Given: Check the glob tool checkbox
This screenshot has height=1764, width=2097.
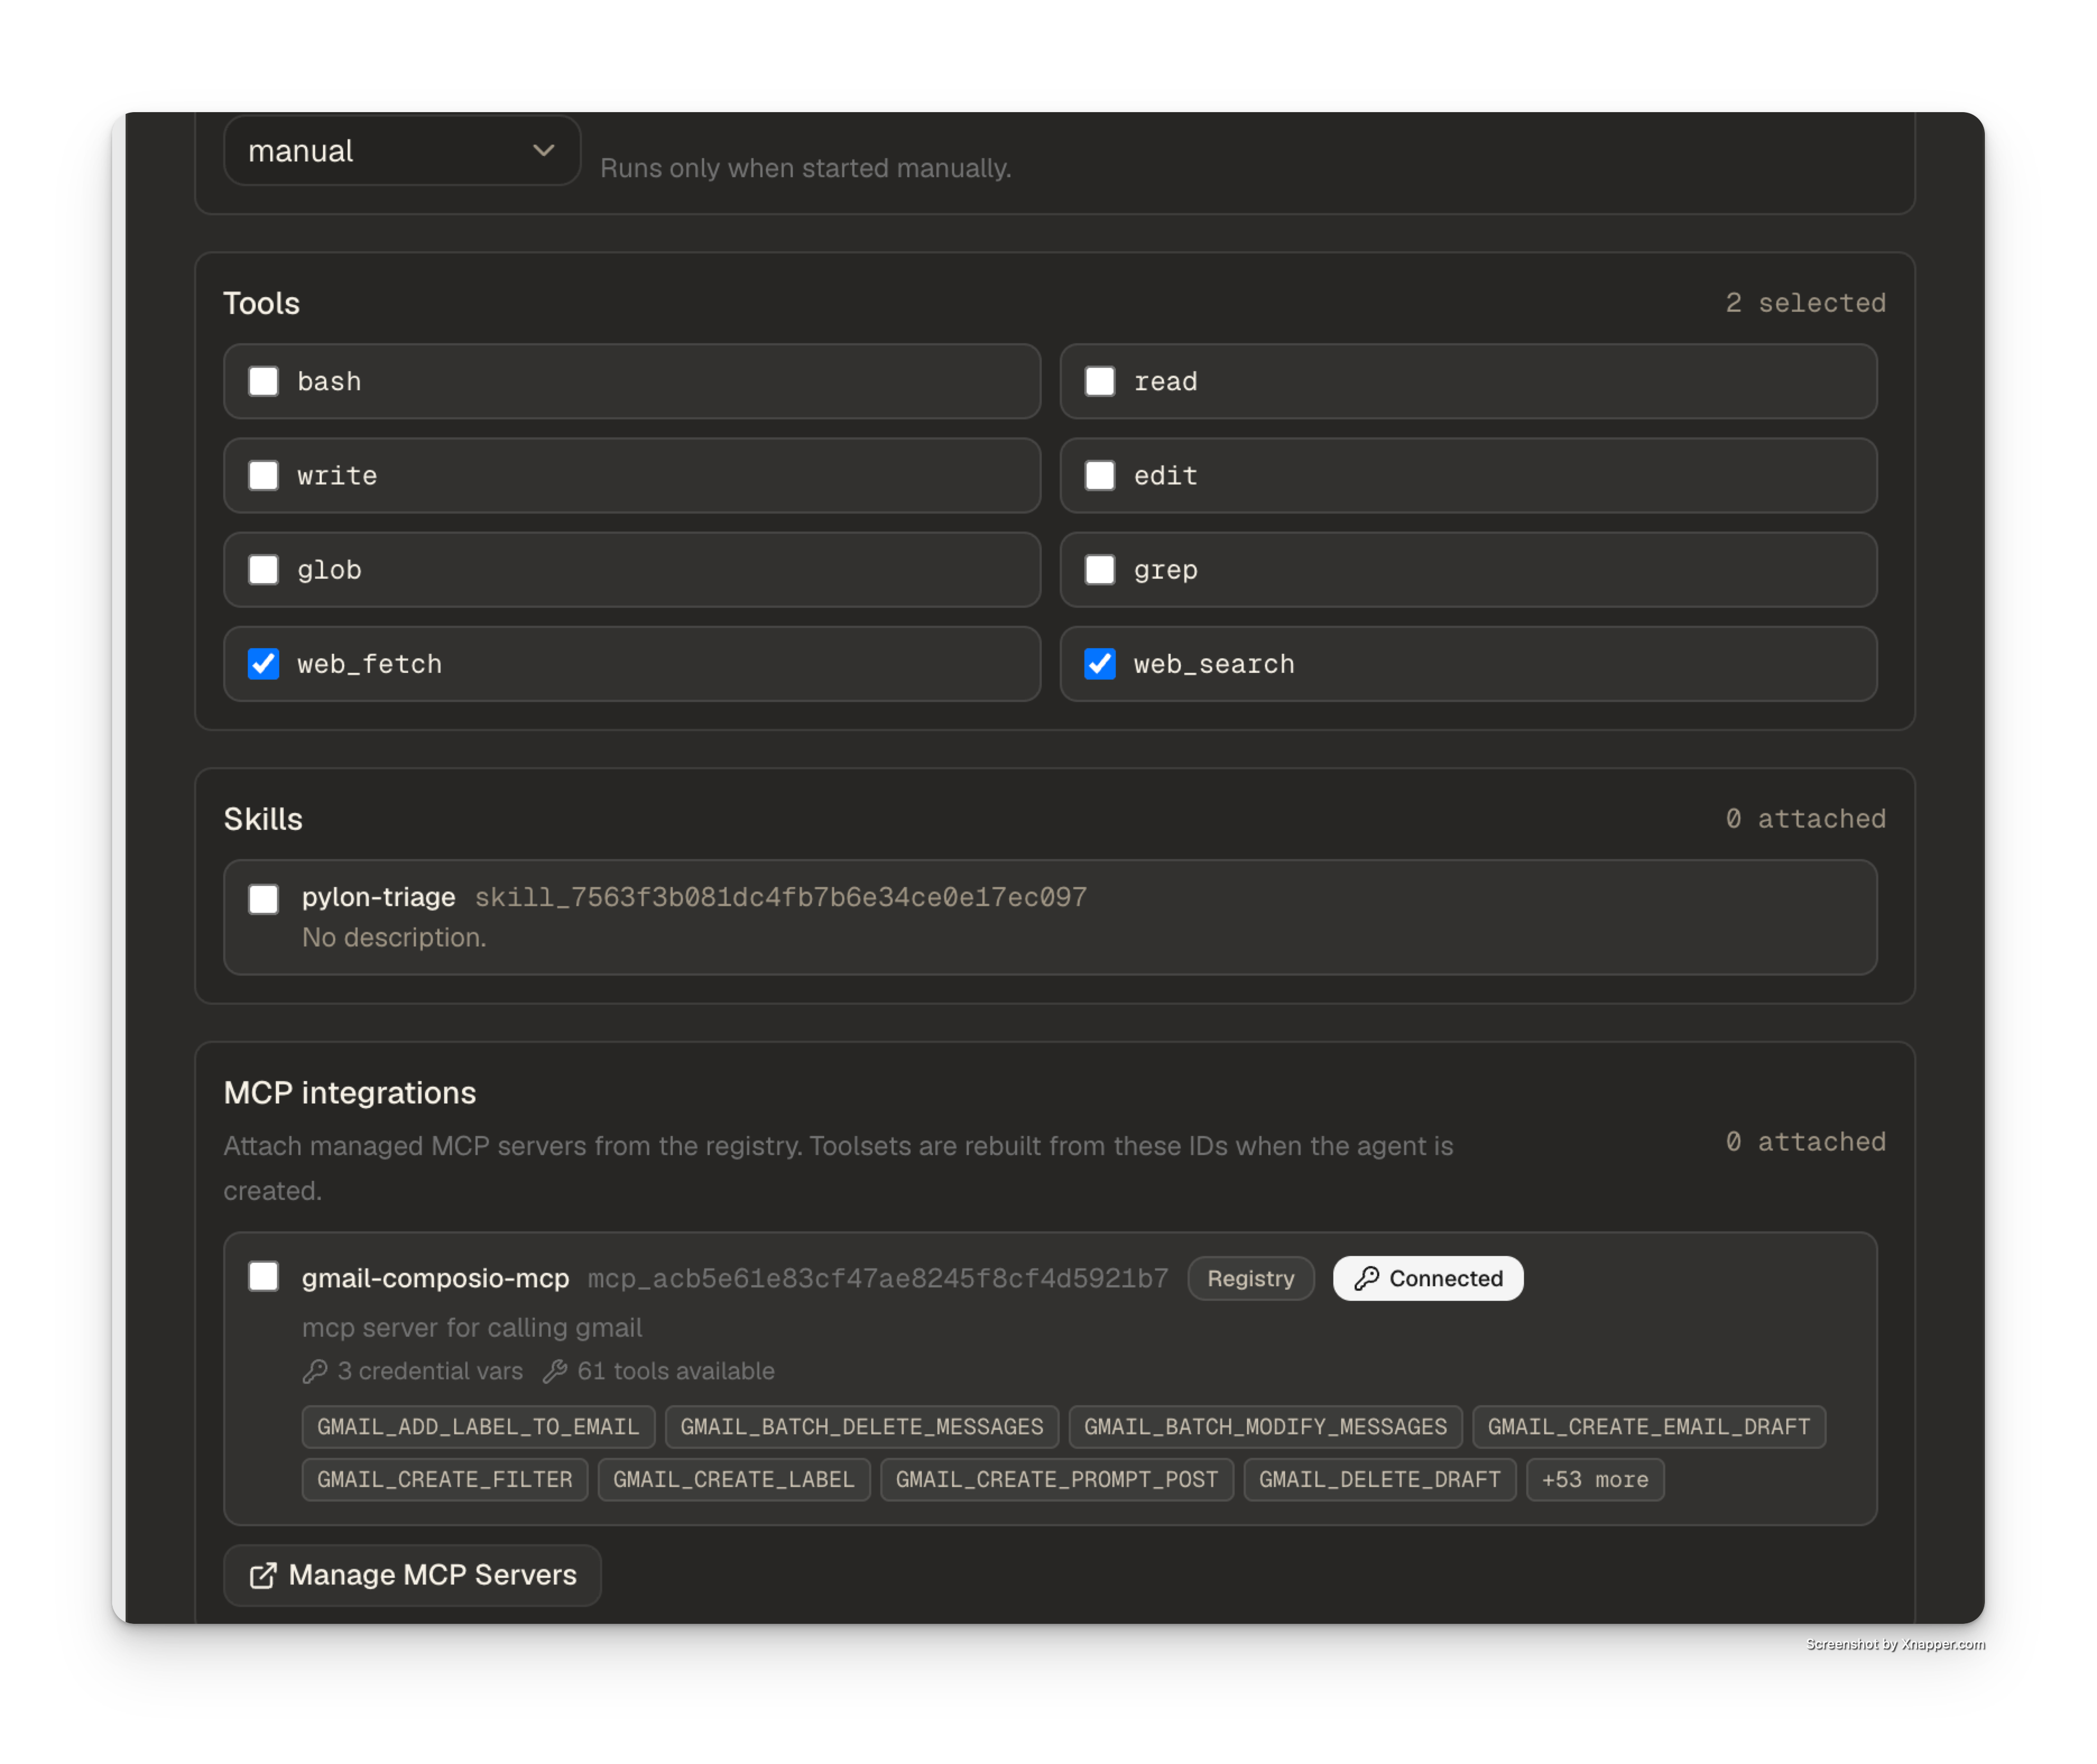Looking at the screenshot, I should point(263,569).
